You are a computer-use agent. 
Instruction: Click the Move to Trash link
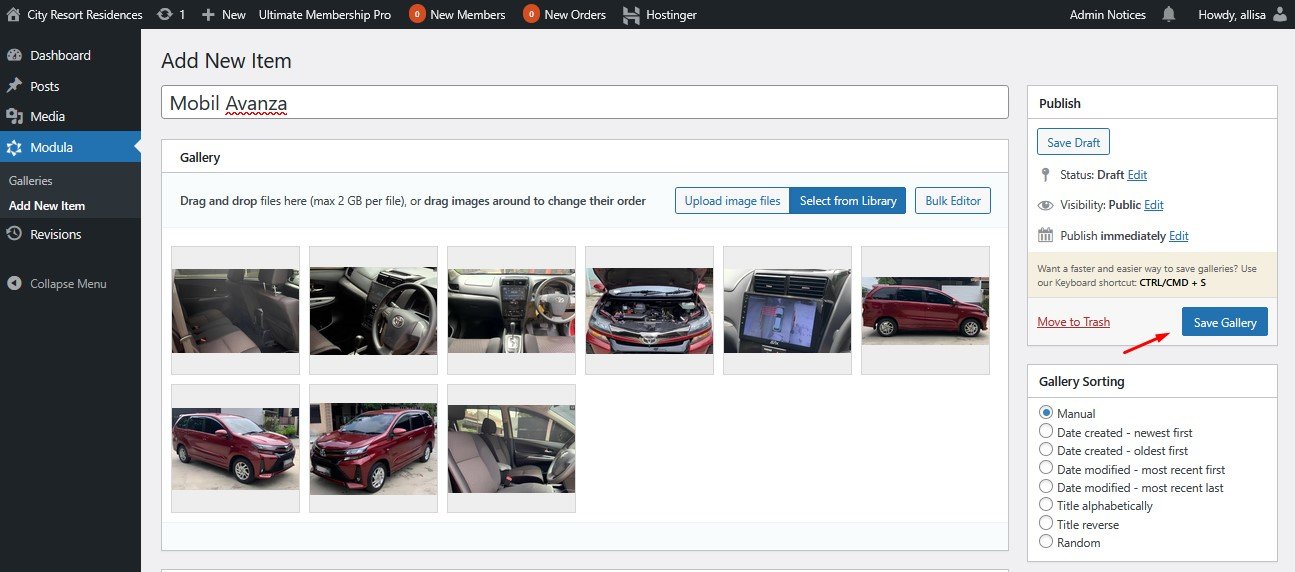point(1073,322)
